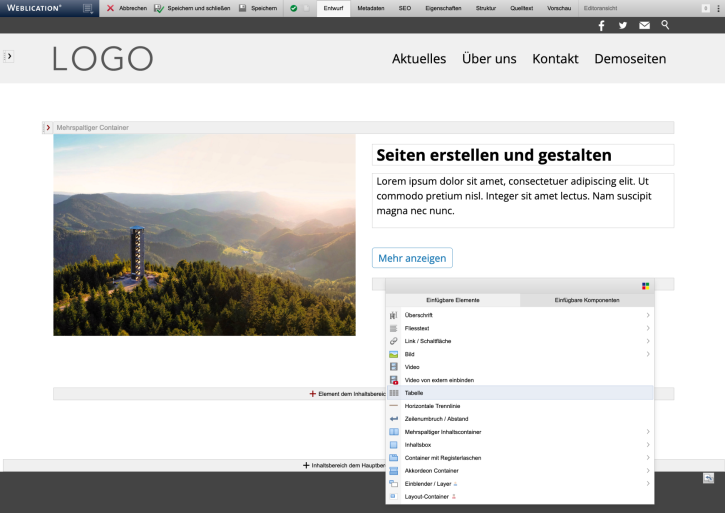Viewport: 725px width, 513px height.
Task: Click the Speichern floppy disk icon
Action: point(243,8)
